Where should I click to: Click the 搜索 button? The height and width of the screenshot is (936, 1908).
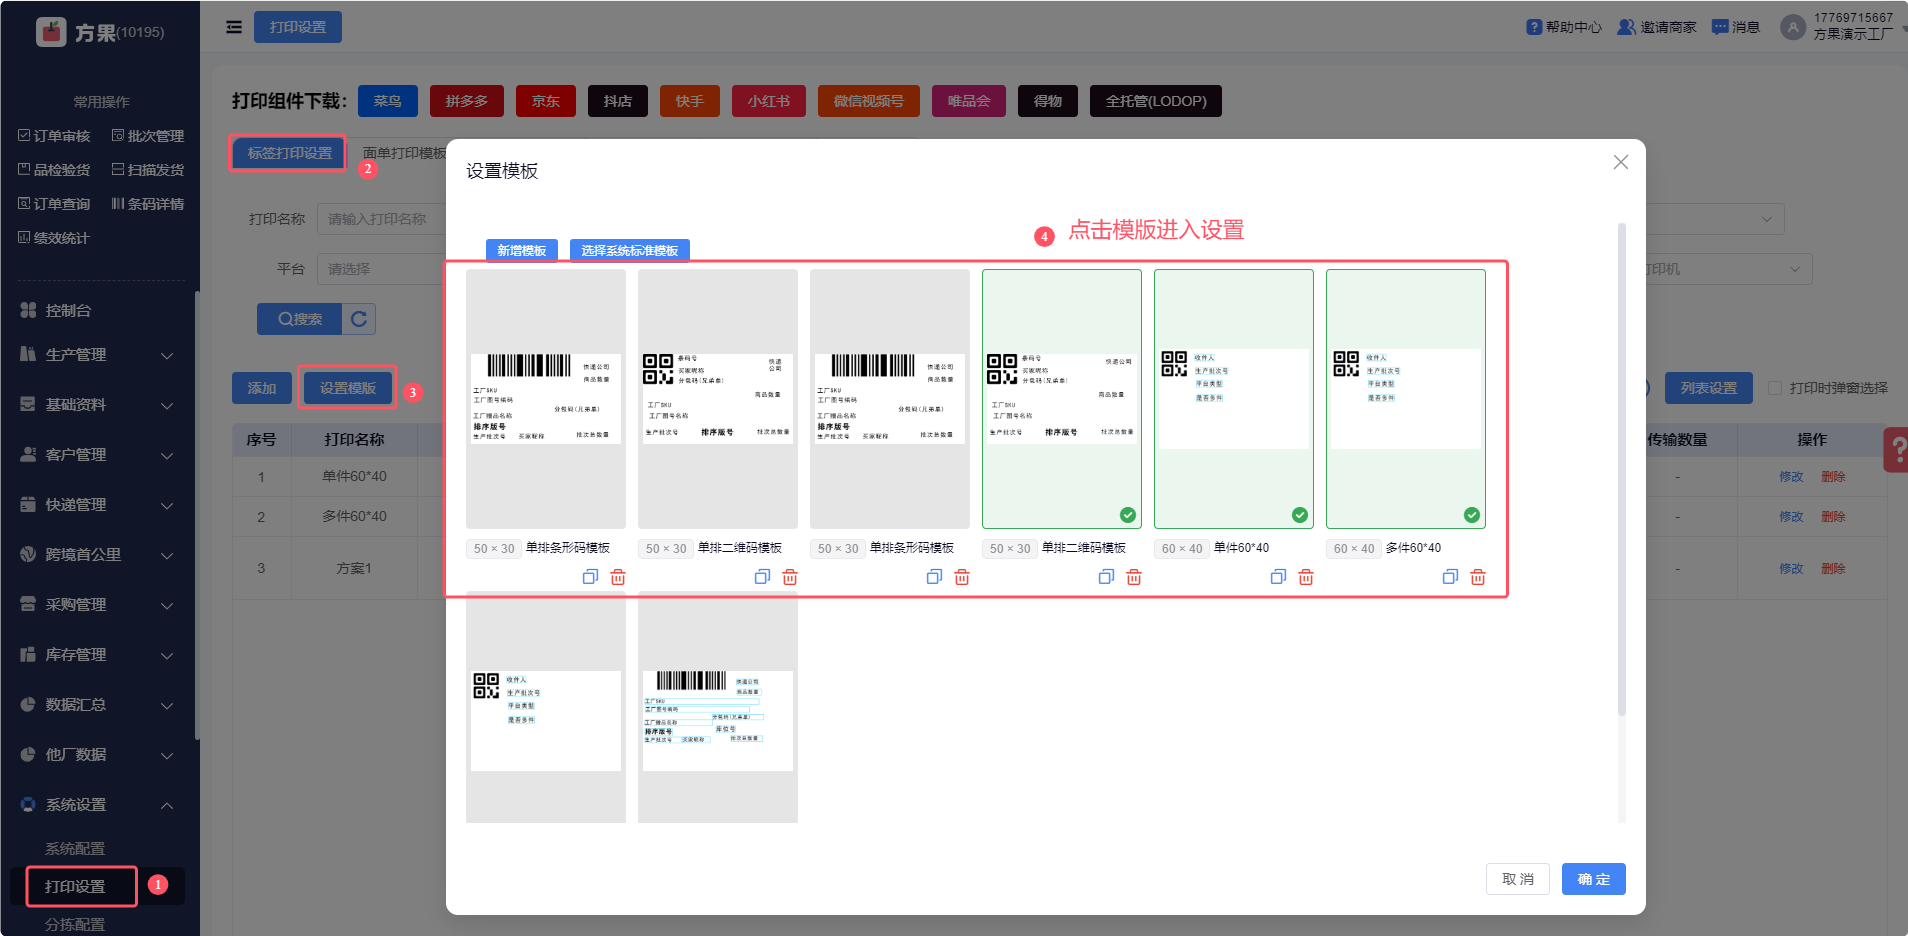pyautogui.click(x=300, y=319)
